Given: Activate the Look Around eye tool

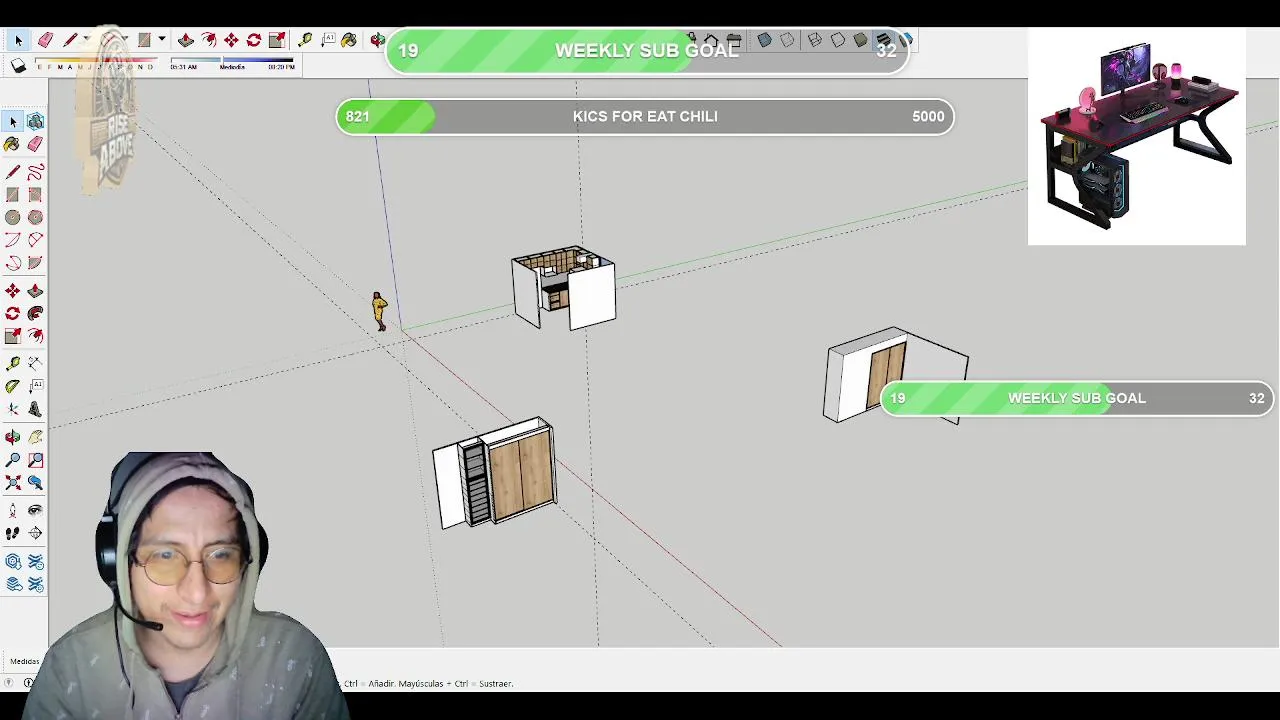Looking at the screenshot, I should pos(35,510).
